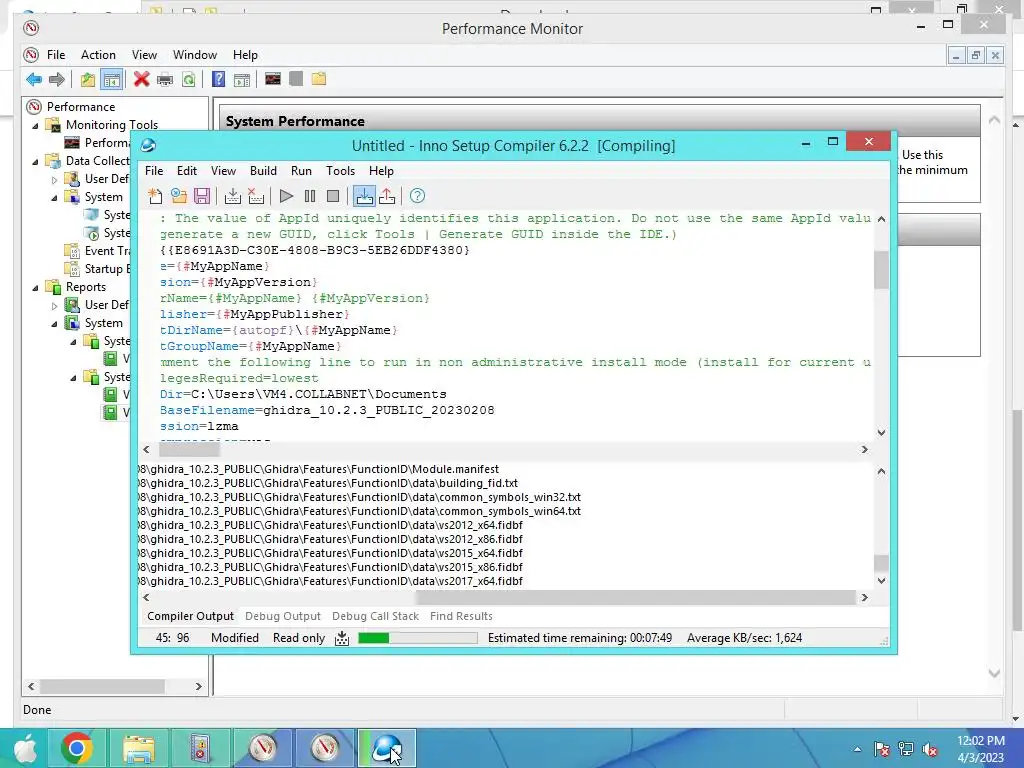
Task: Switch to Debug Output tab
Action: 283,616
